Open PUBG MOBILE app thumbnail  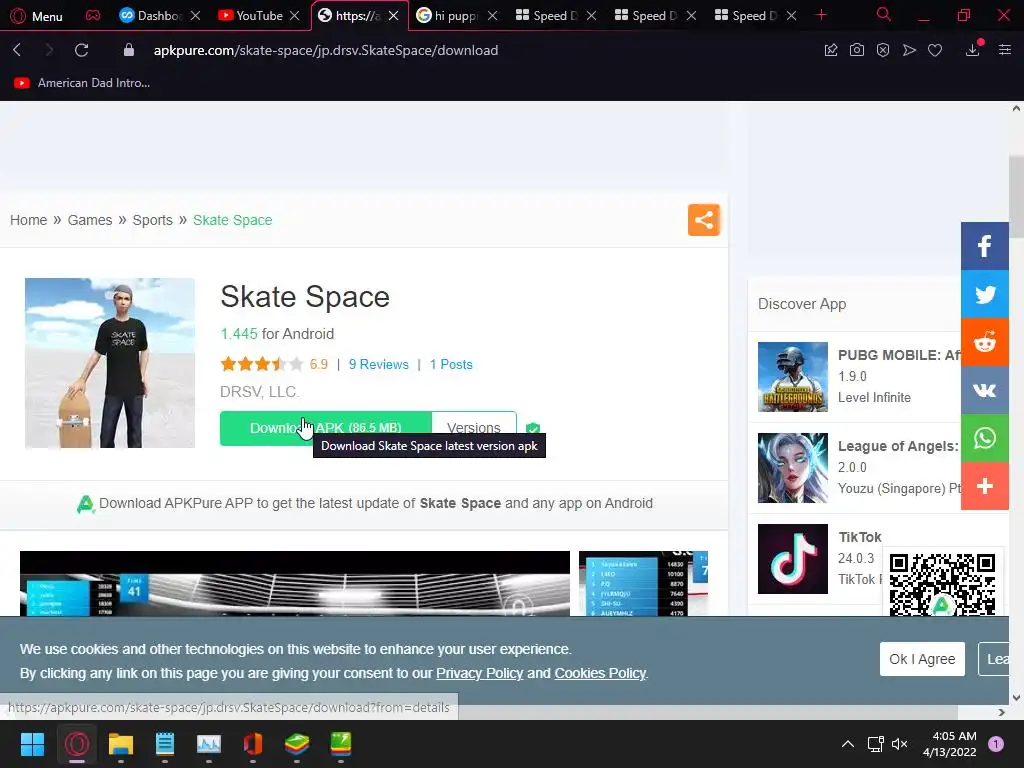(x=793, y=377)
